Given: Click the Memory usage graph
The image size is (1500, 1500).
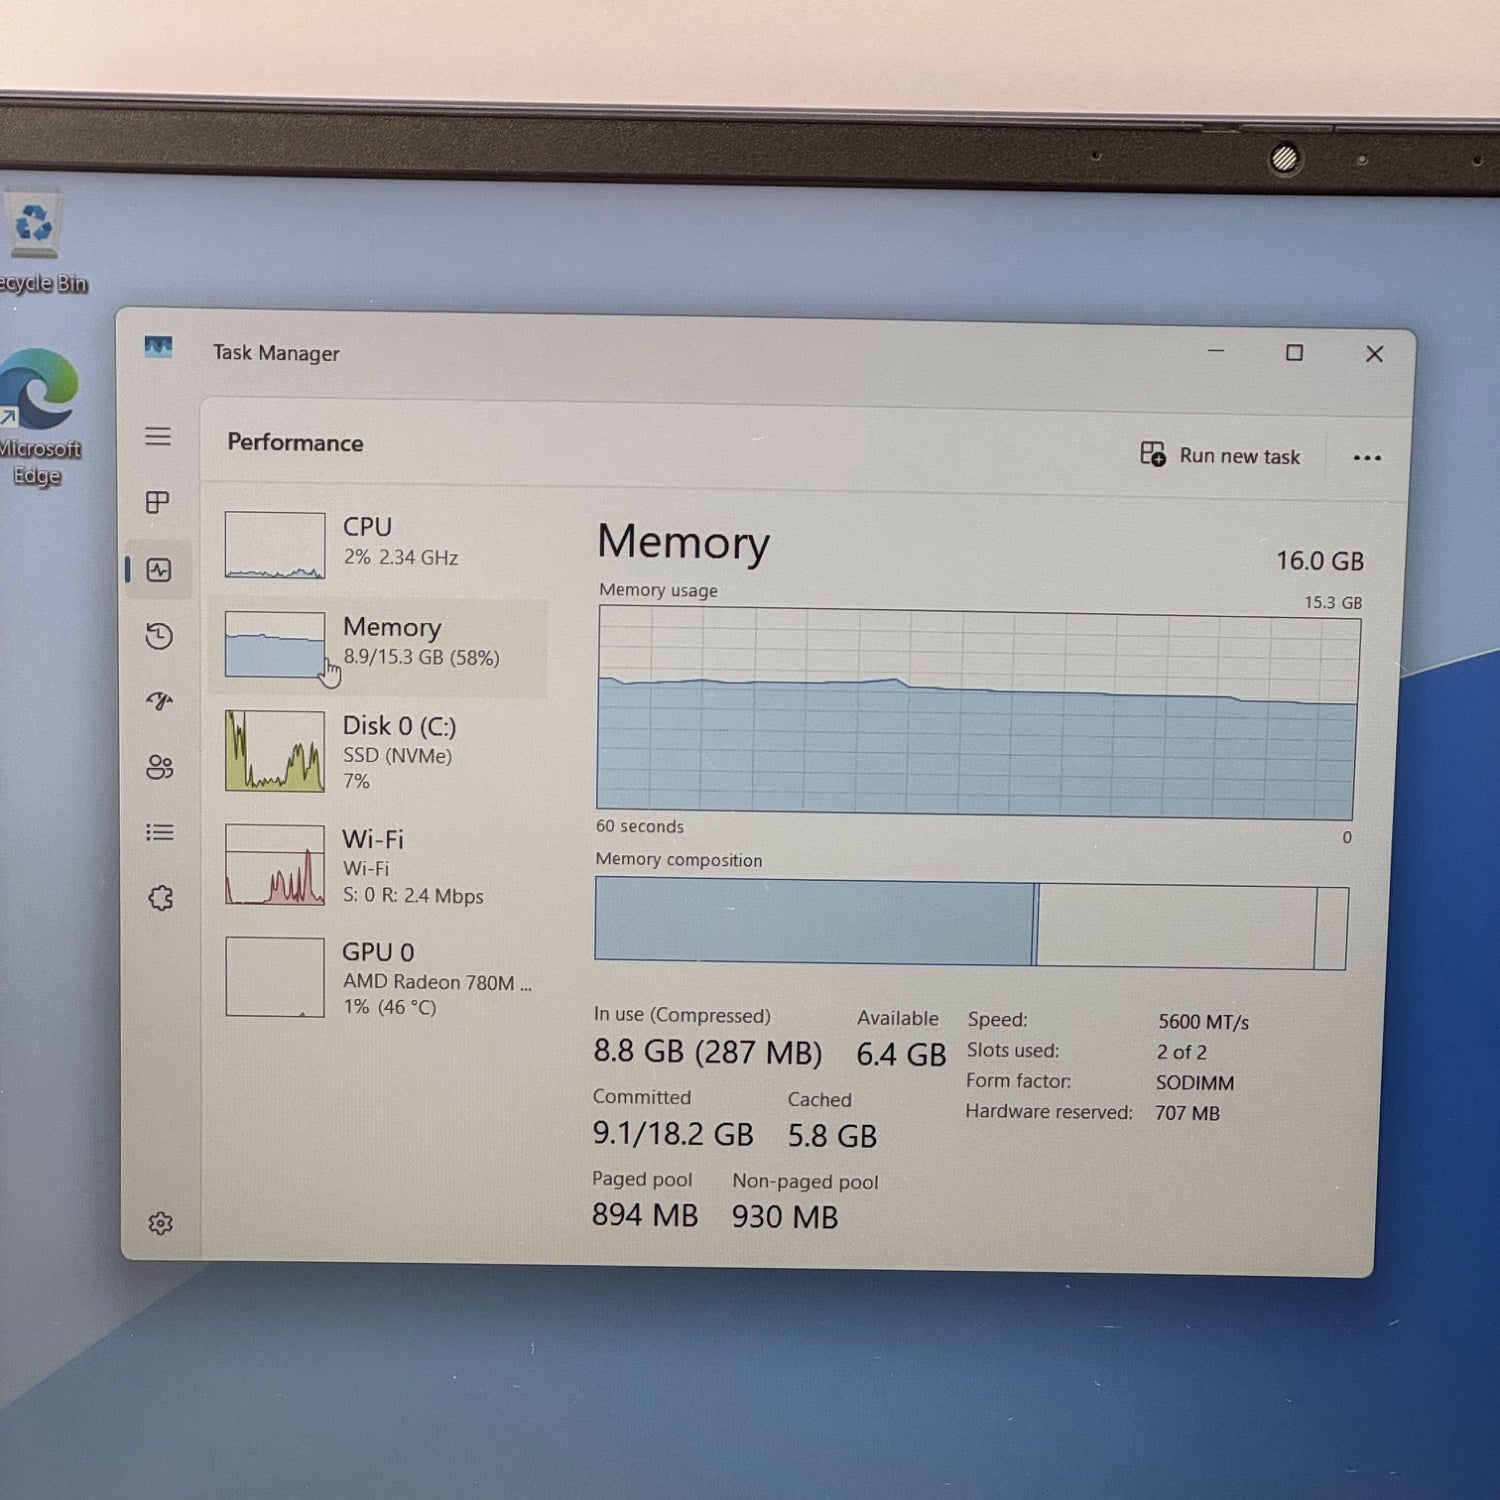Looking at the screenshot, I should tap(976, 714).
